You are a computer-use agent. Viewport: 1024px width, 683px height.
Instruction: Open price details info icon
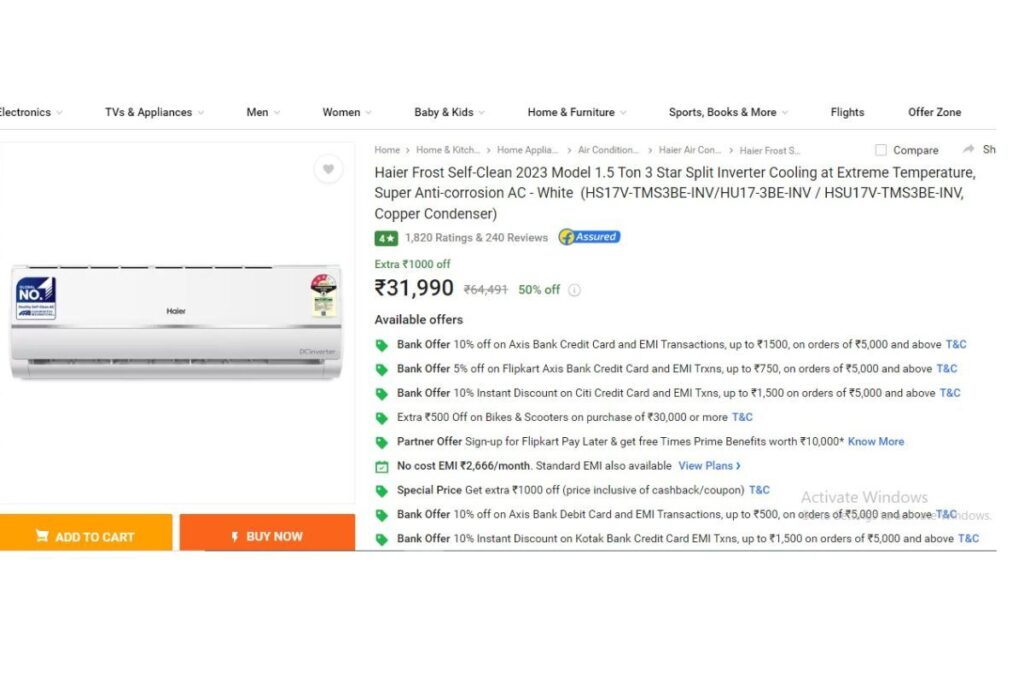(574, 290)
